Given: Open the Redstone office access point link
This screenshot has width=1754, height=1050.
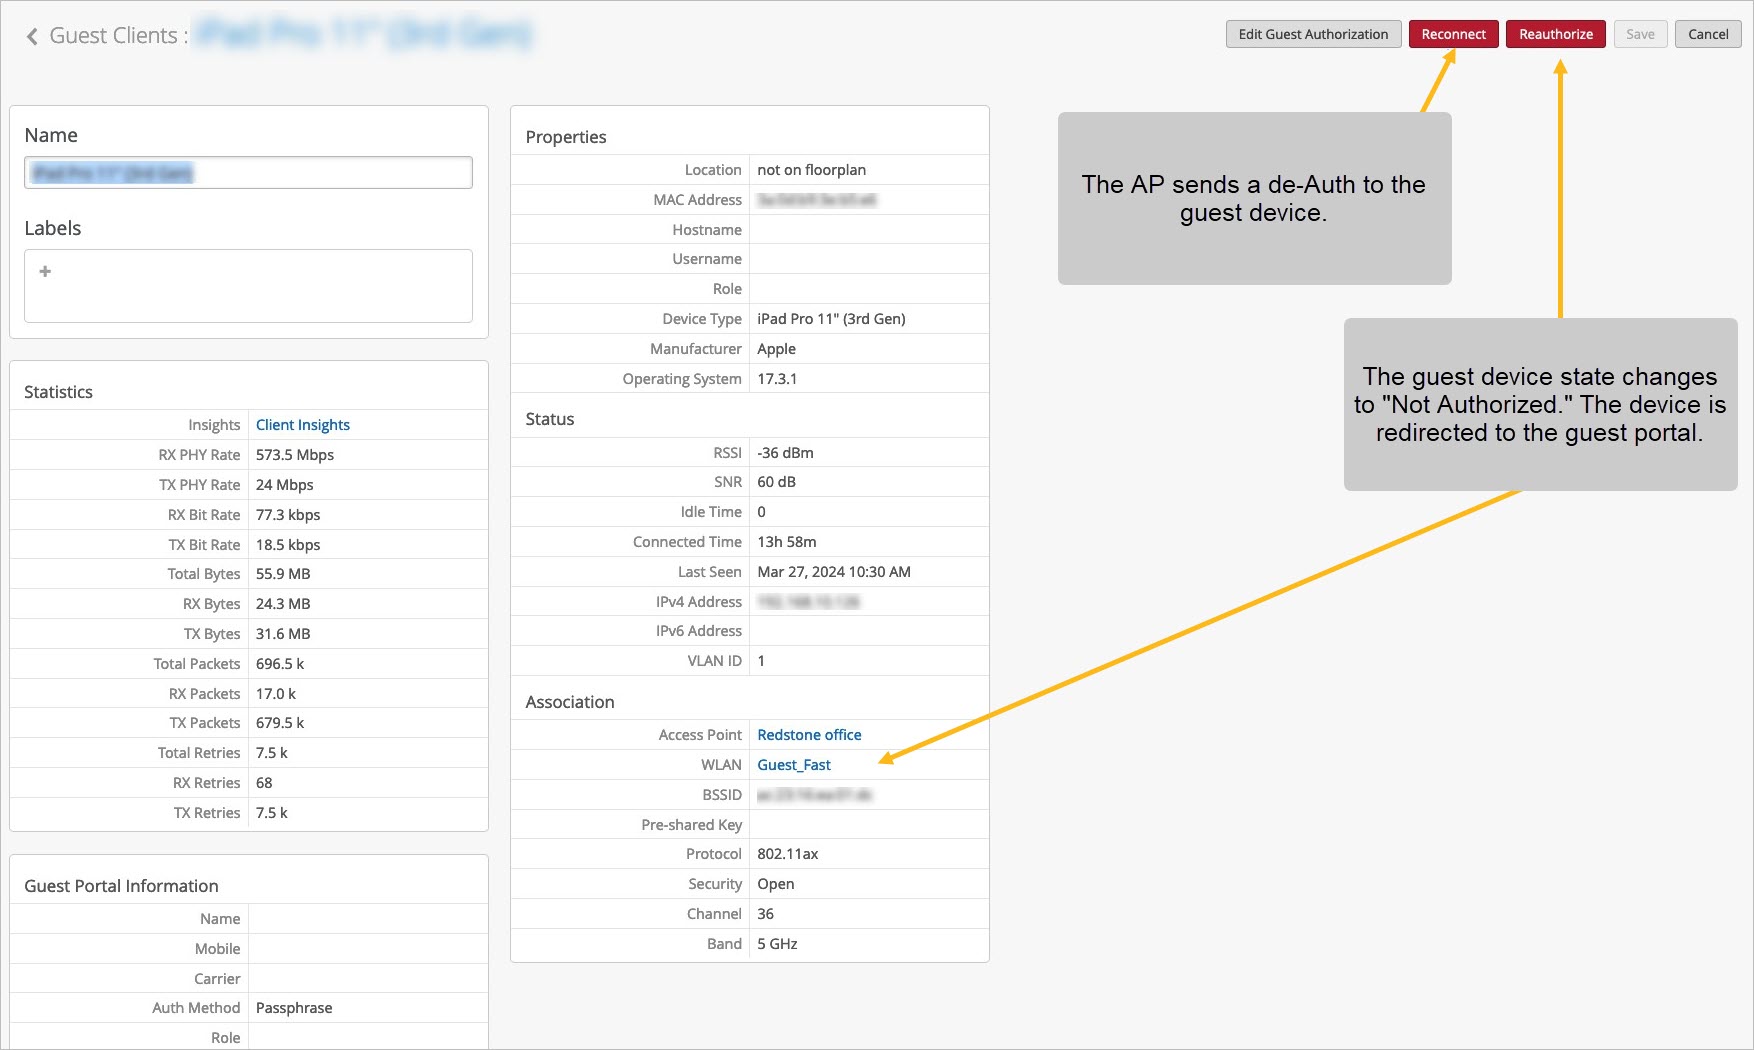Looking at the screenshot, I should click(809, 735).
